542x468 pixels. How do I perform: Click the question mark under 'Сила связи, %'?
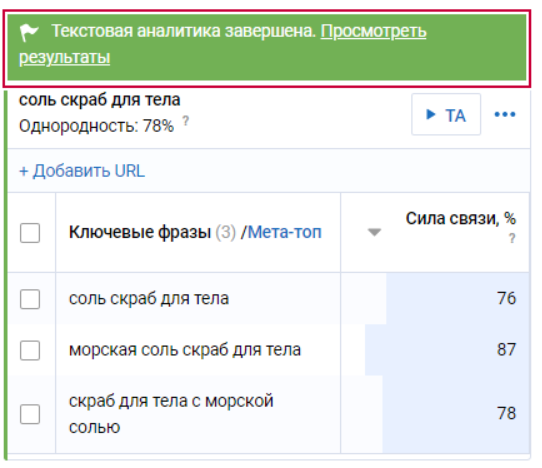point(512,238)
